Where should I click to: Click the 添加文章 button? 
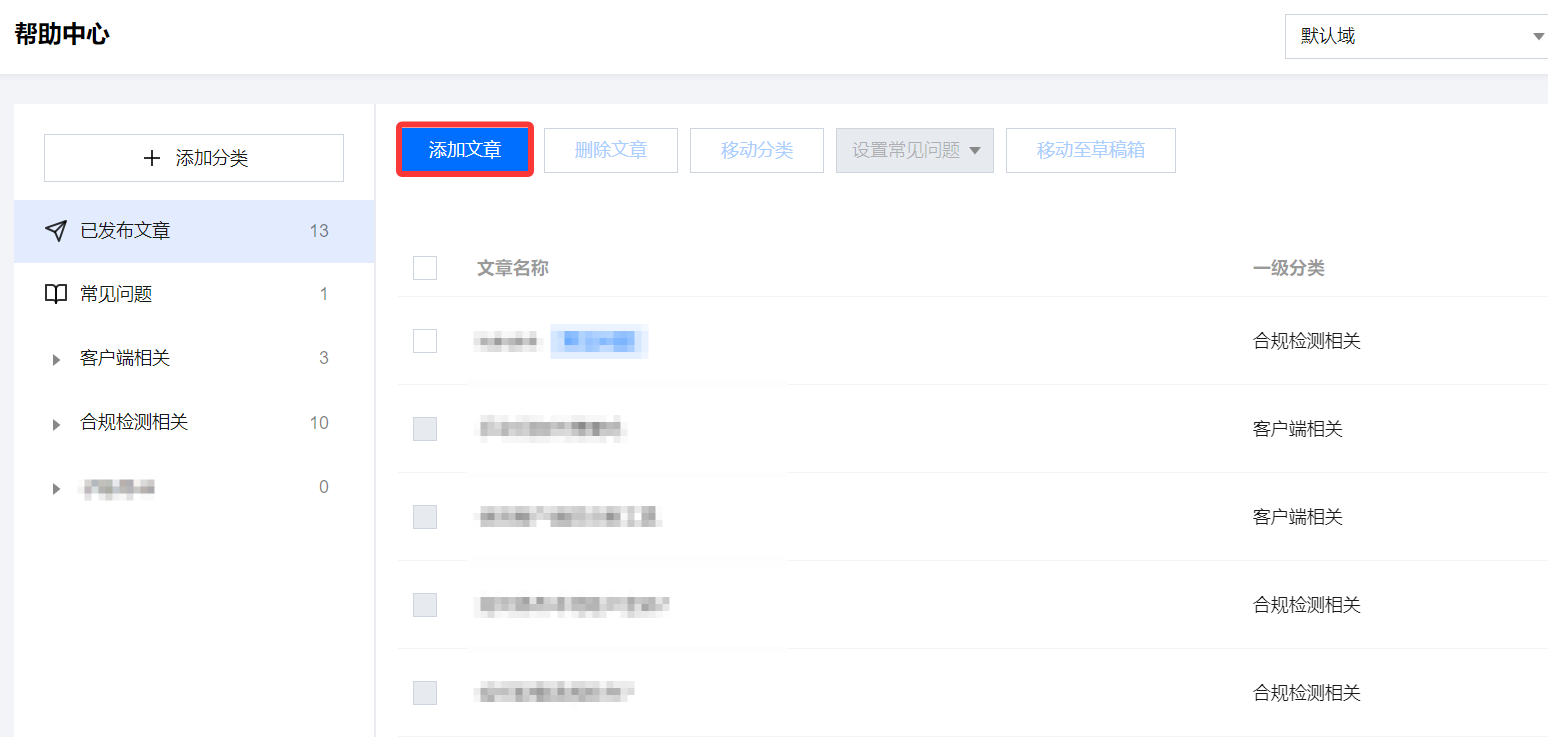[465, 150]
